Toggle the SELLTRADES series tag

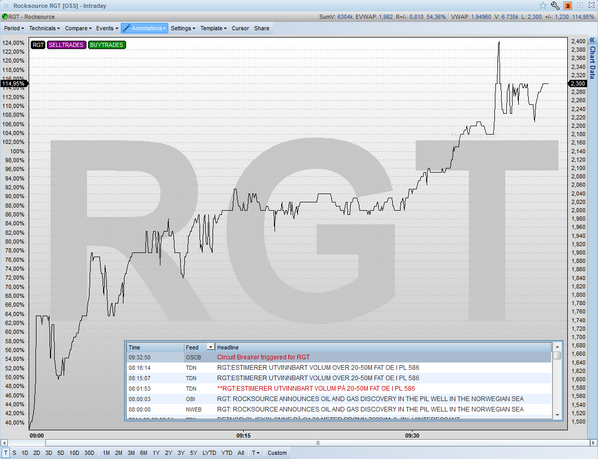tap(66, 45)
